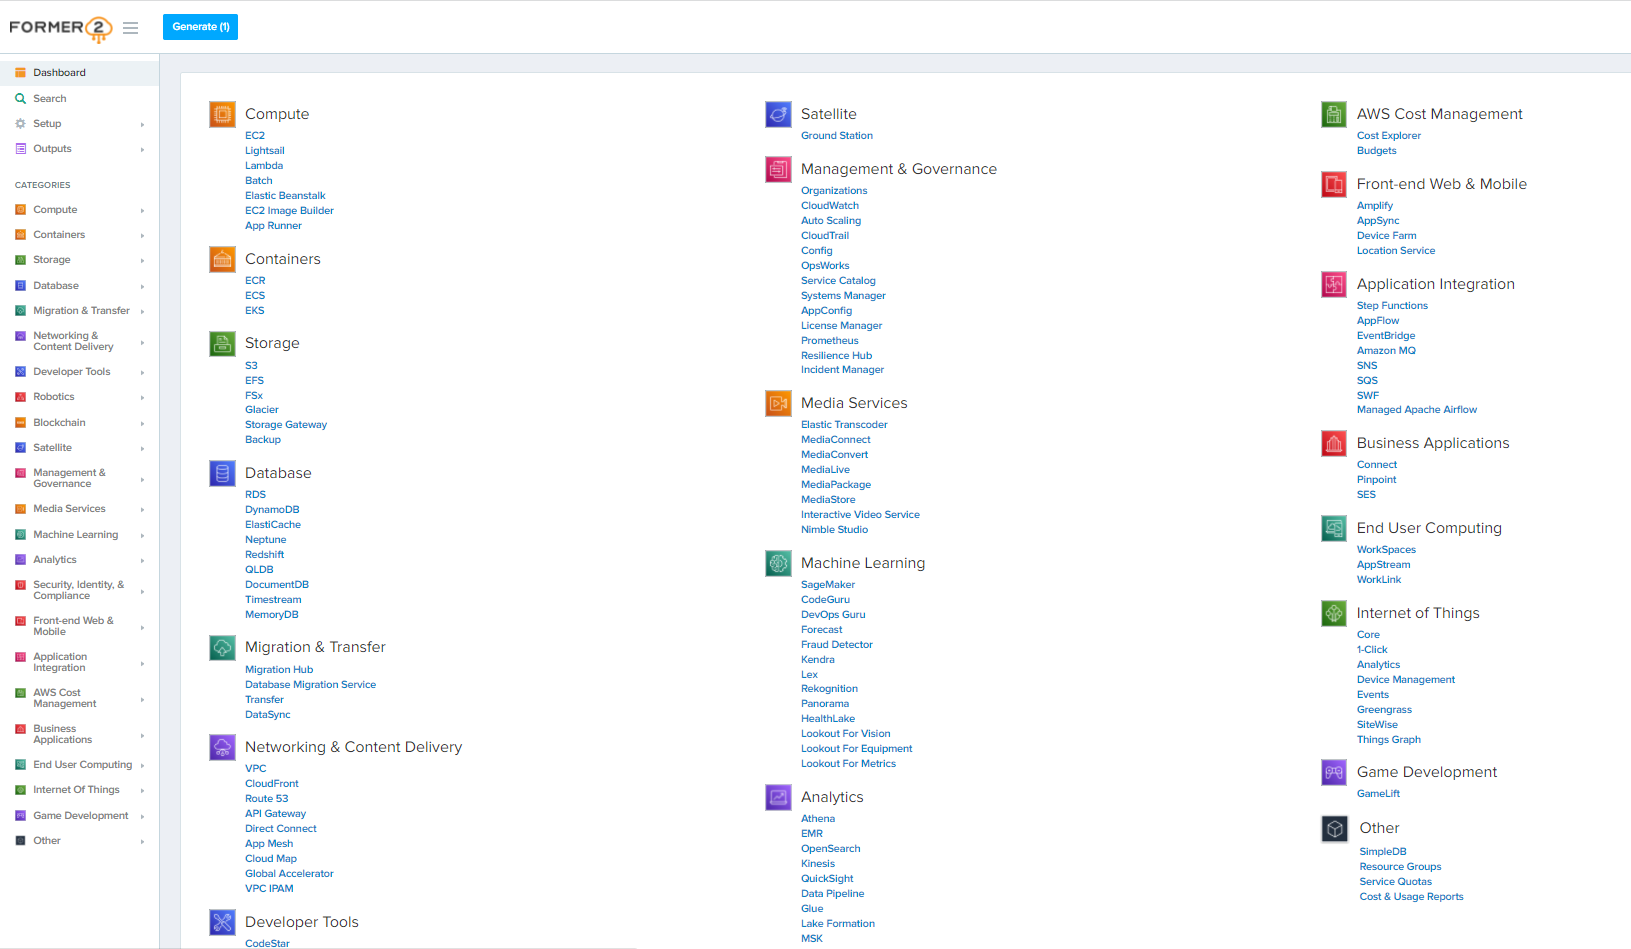Click the Storage category icon in main panel
Screen dimensions: 1631x949
[222, 343]
